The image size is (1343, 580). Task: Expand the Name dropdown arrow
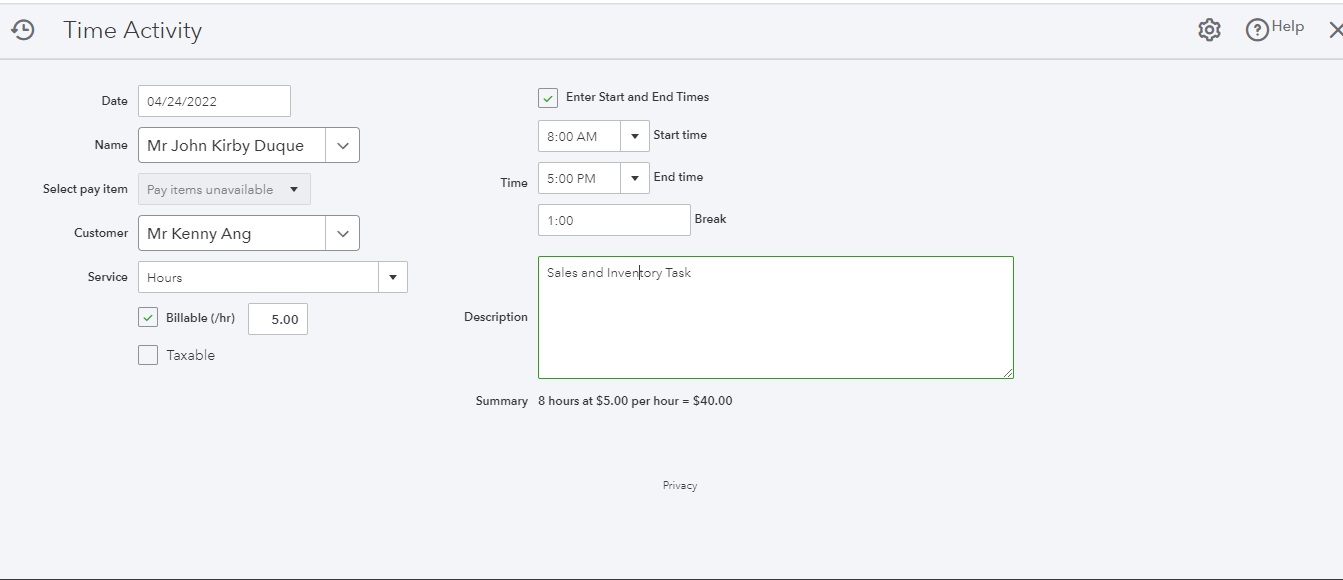click(342, 145)
